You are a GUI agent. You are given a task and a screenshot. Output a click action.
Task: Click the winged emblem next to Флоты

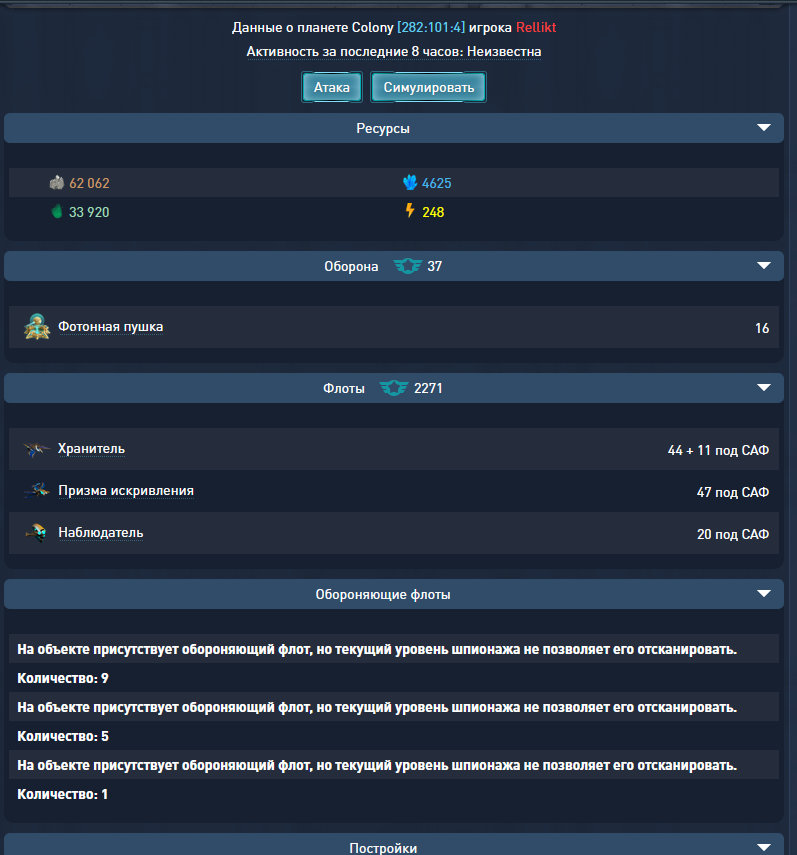394,388
